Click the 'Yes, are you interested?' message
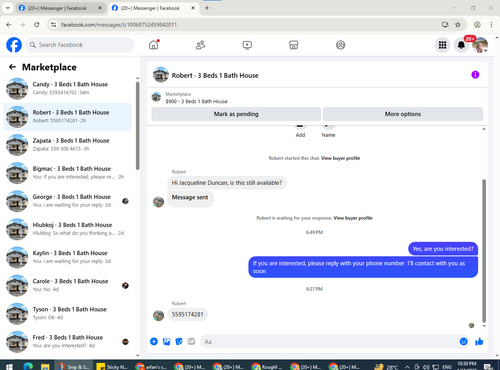 (443, 249)
